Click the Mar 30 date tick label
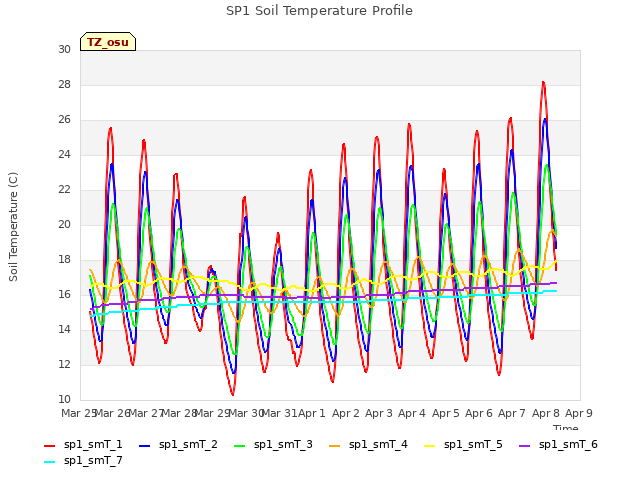Screen dimensions: 640x480 coord(246,413)
